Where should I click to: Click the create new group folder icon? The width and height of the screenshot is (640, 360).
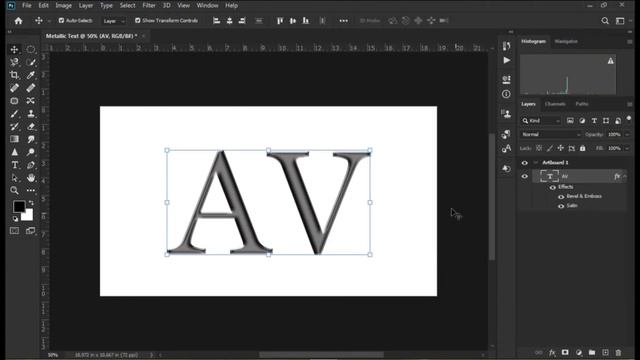tap(592, 353)
